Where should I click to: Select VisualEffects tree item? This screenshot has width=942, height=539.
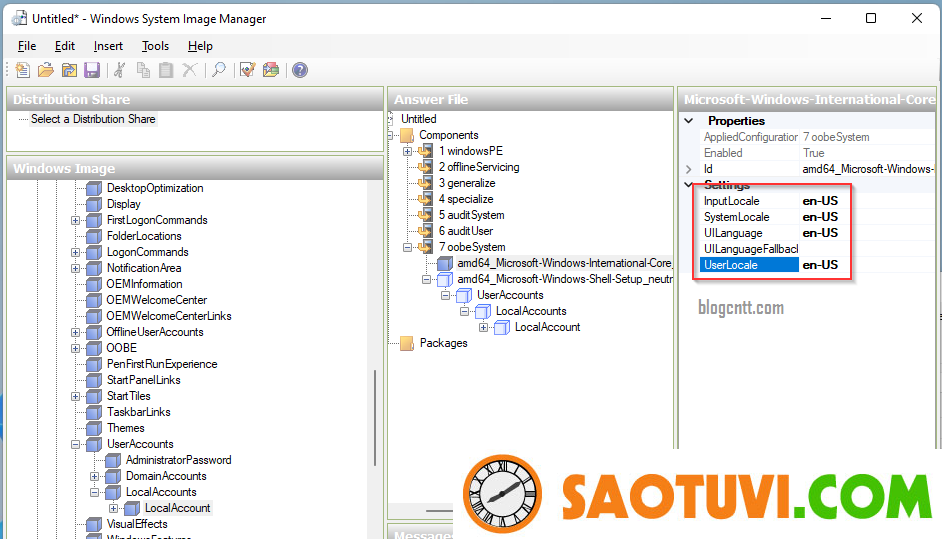click(137, 524)
